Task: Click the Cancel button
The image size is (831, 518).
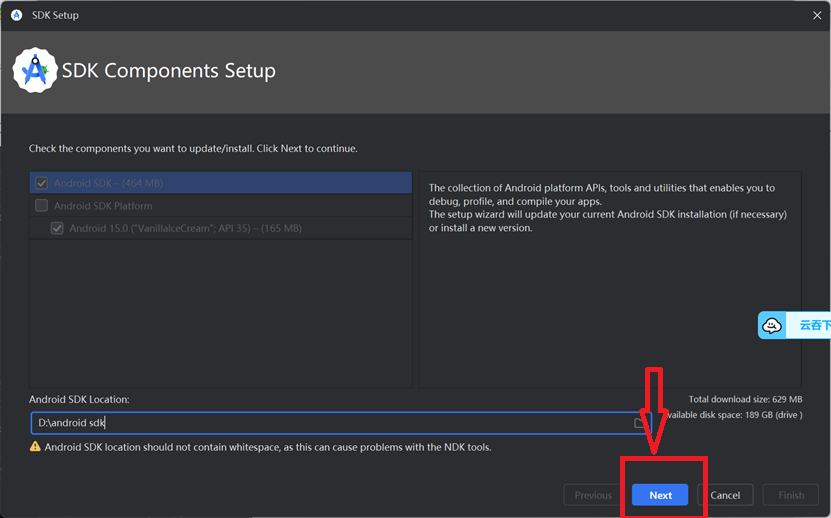Action: (x=724, y=495)
